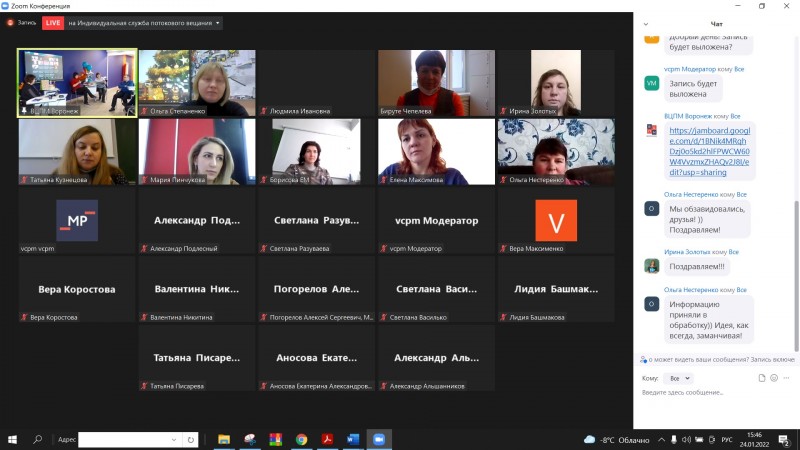Open Google Chrome from the taskbar
The image size is (800, 450).
(x=301, y=439)
